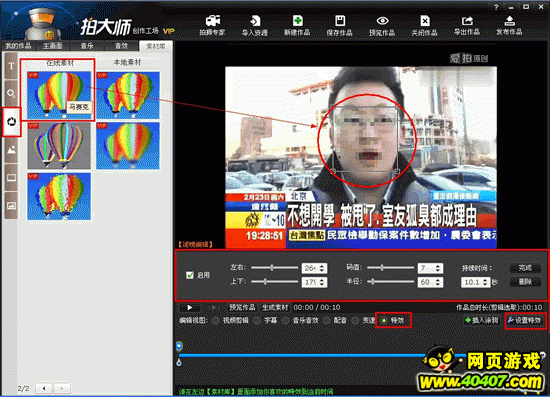Image resolution: width=550 pixels, height=397 pixels.
Task: Open the 本地素材 local material tab
Action: pyautogui.click(x=127, y=62)
